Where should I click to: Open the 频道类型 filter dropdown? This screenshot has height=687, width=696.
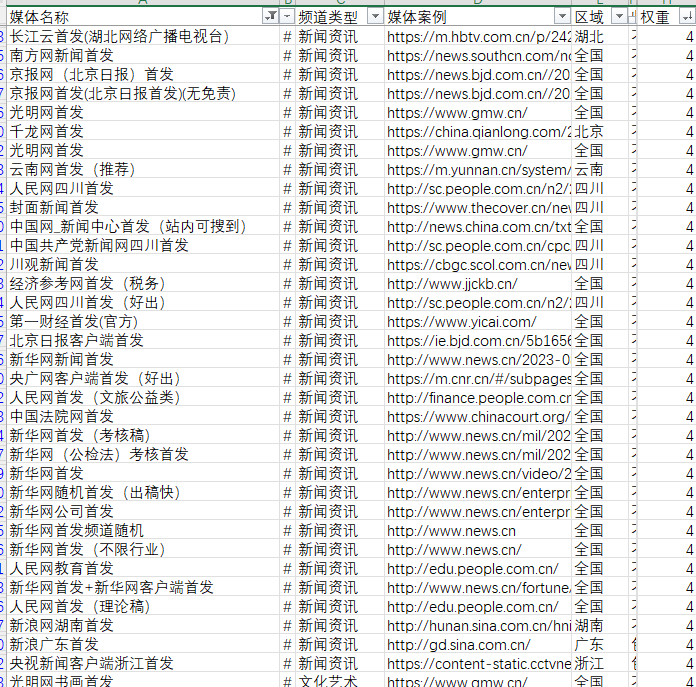pos(375,17)
